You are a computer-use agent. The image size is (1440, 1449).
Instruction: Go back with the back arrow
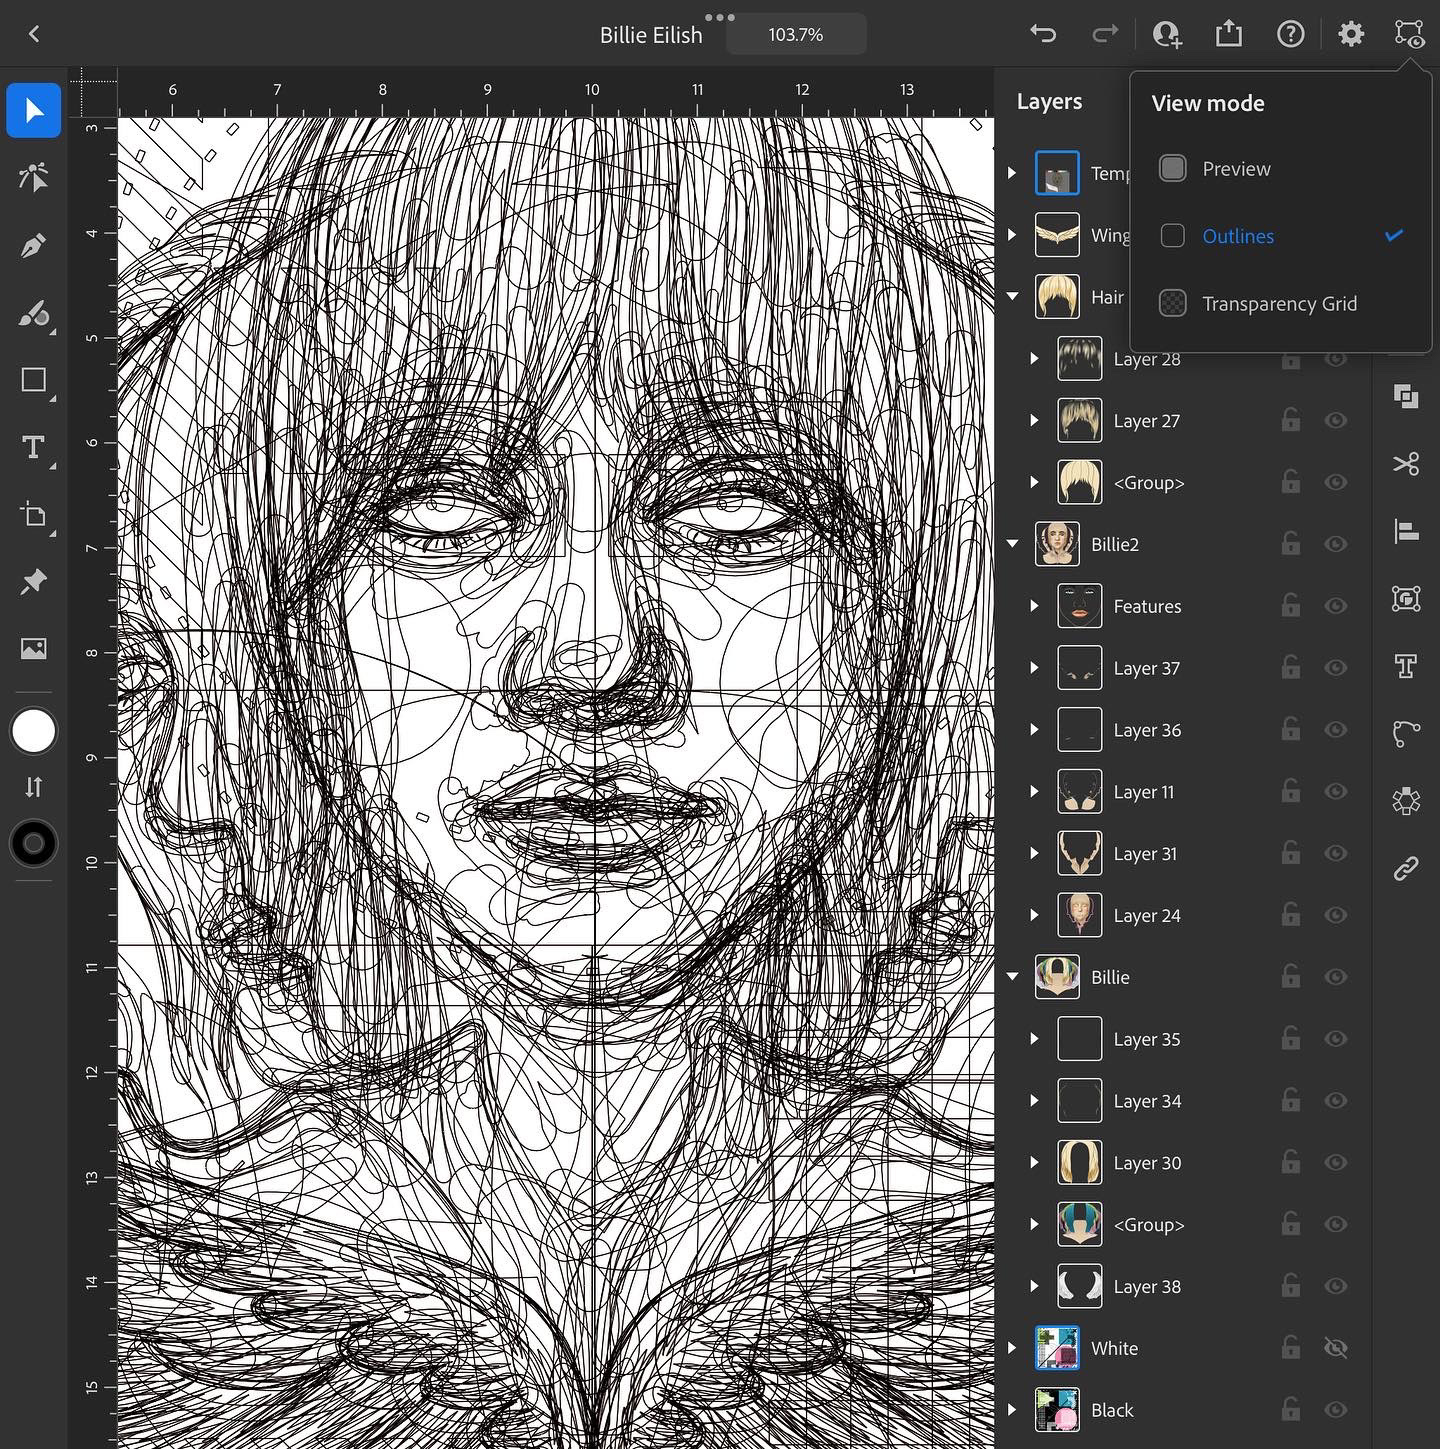point(34,34)
